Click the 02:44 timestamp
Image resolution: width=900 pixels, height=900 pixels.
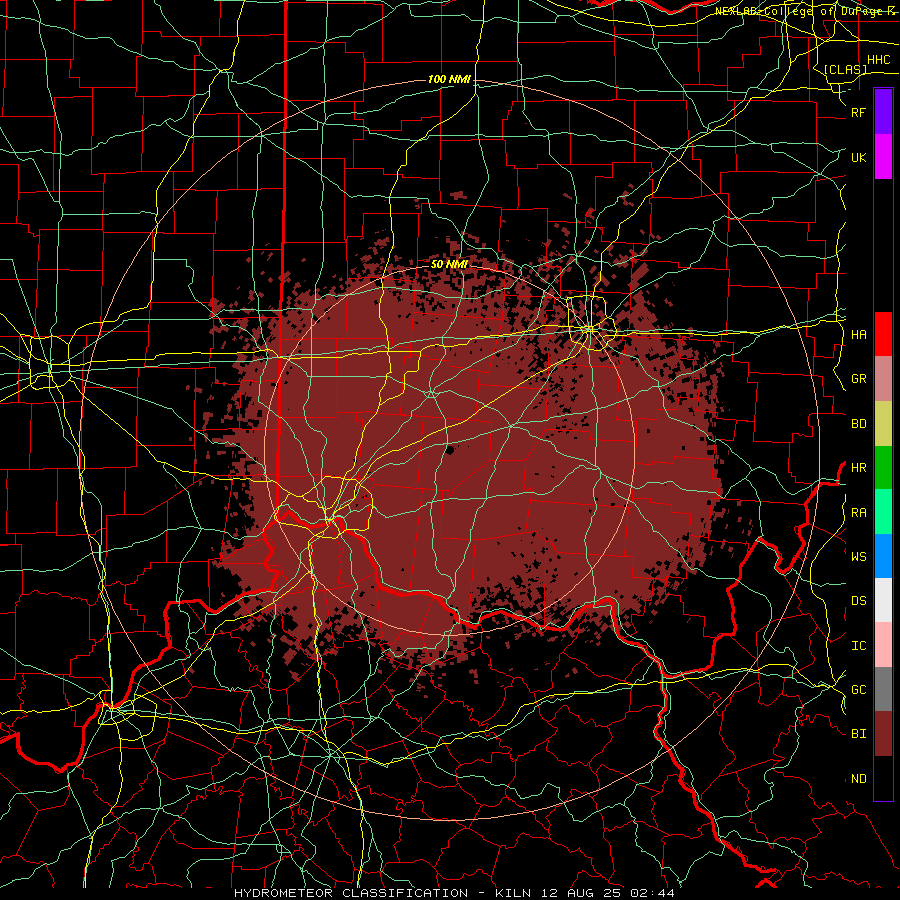(652, 893)
